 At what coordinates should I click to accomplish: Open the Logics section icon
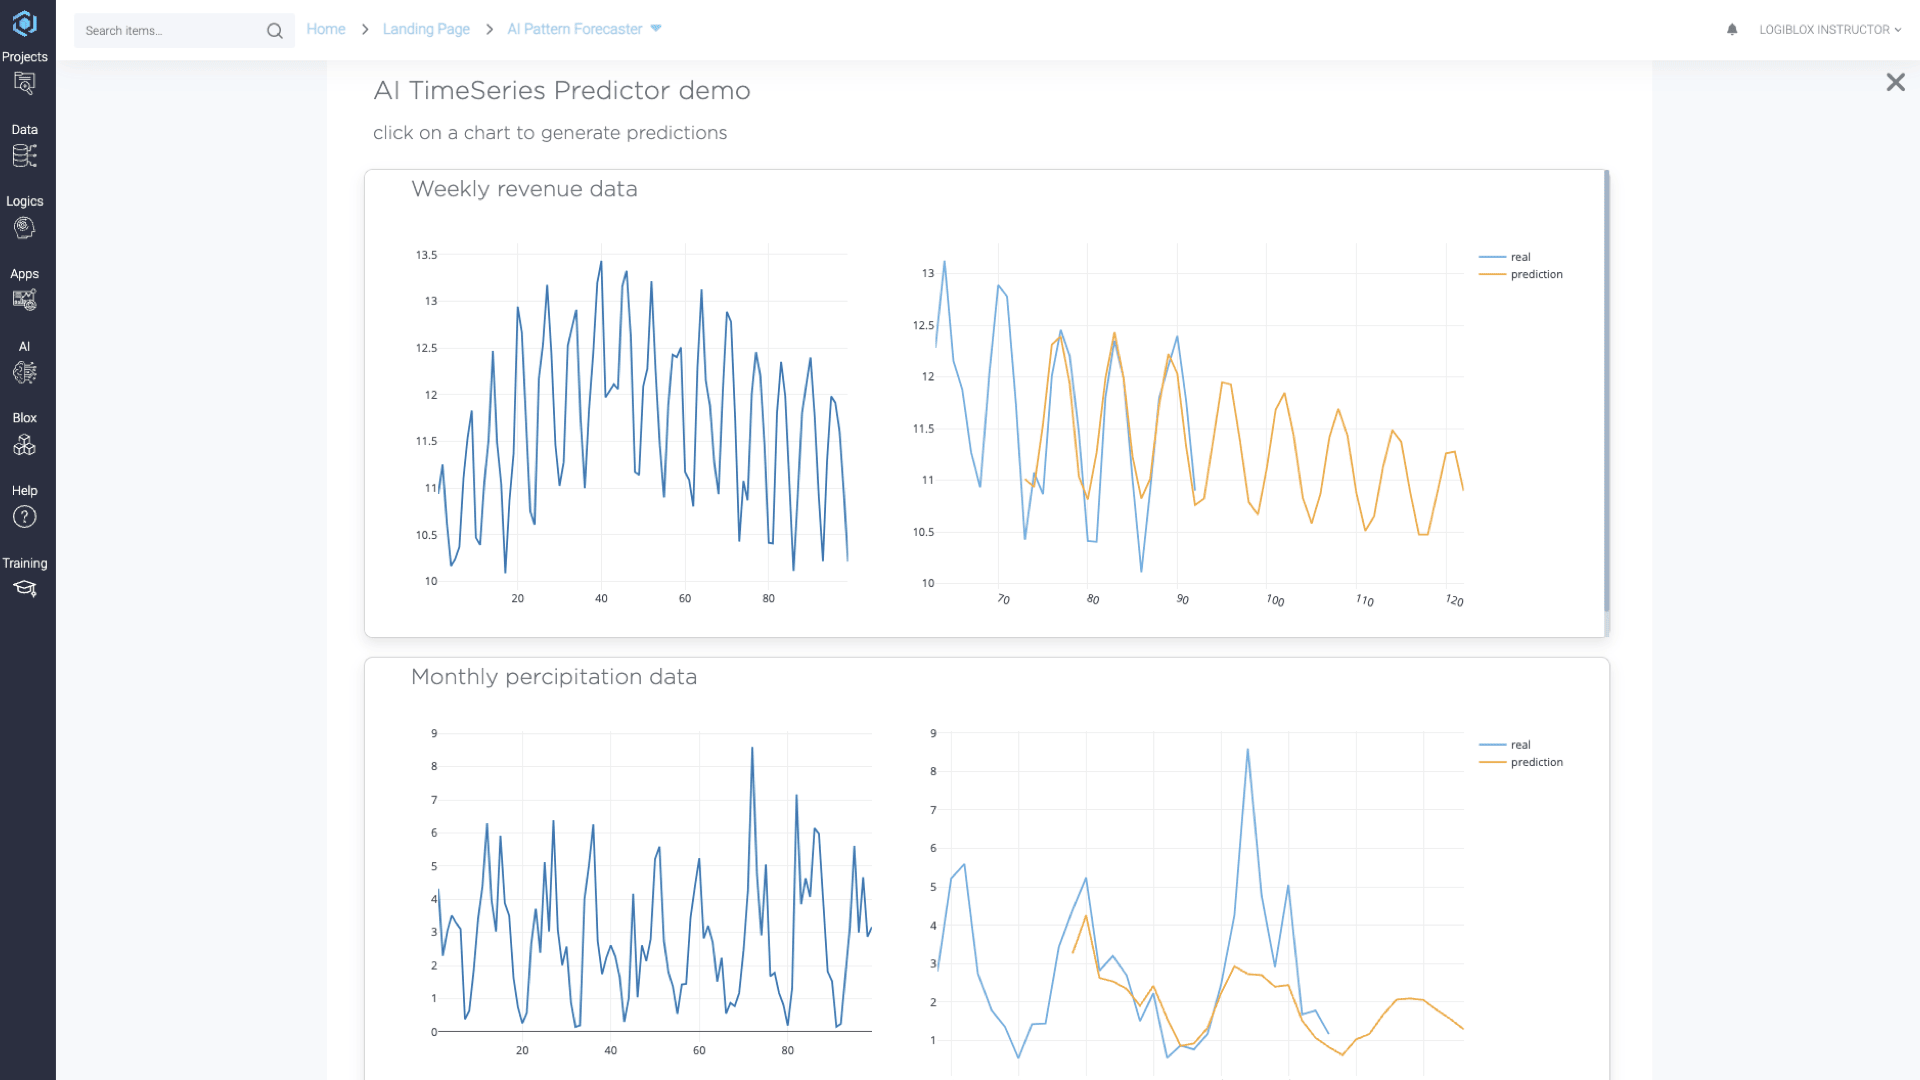point(24,228)
